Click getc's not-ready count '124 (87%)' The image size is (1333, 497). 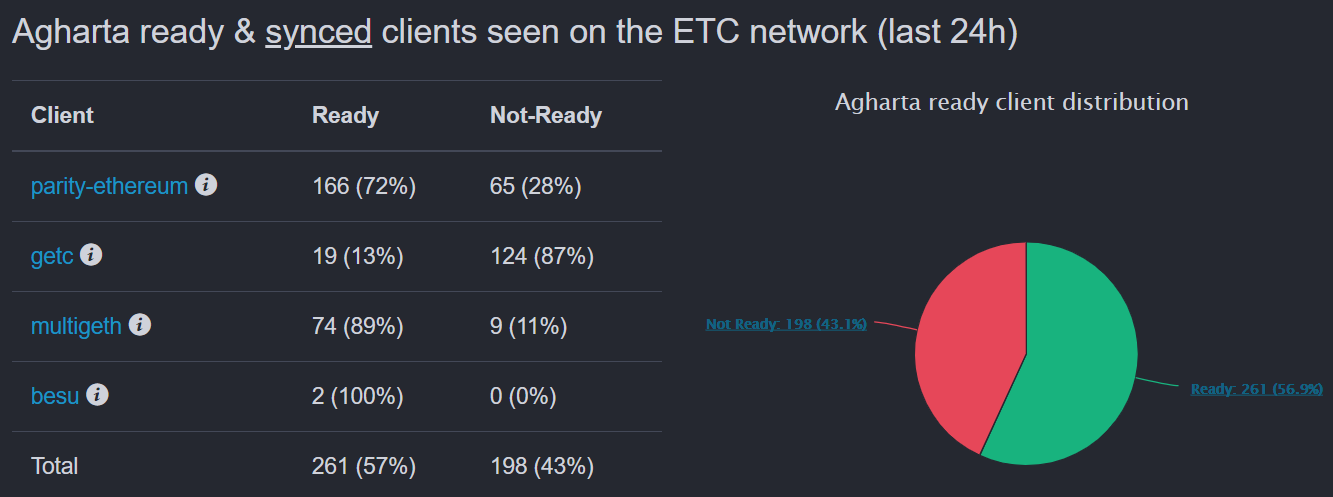(541, 256)
